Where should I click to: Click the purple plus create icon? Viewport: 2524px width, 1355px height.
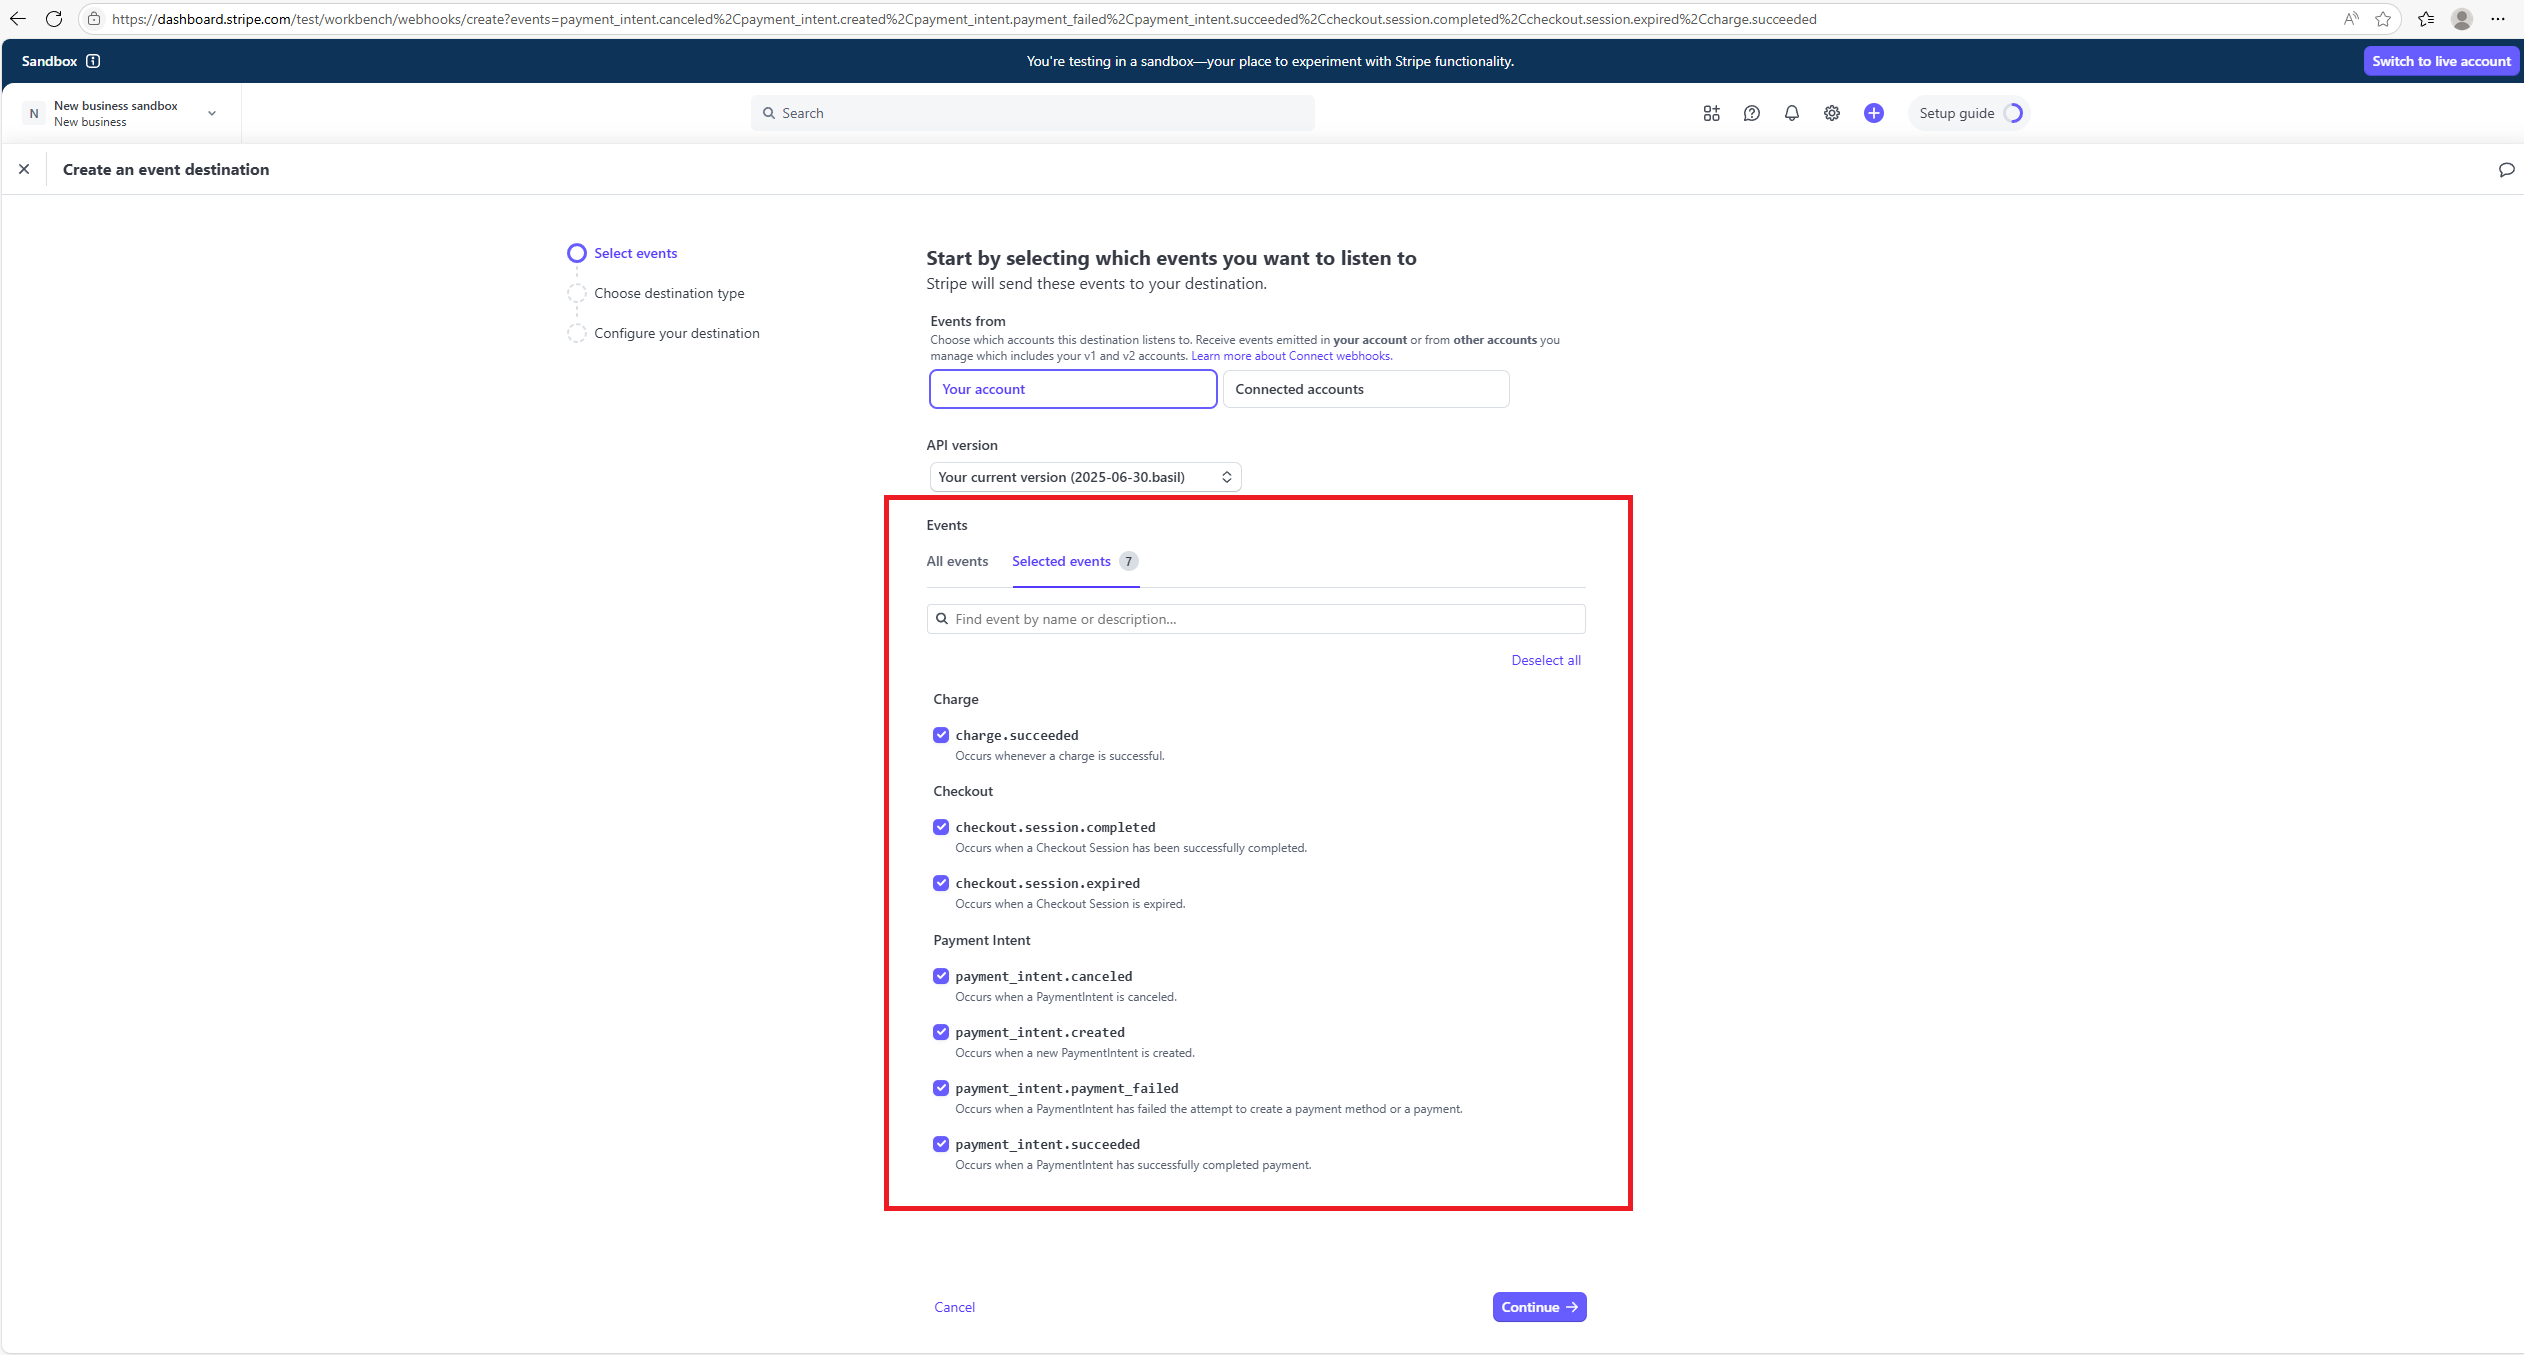point(1873,113)
